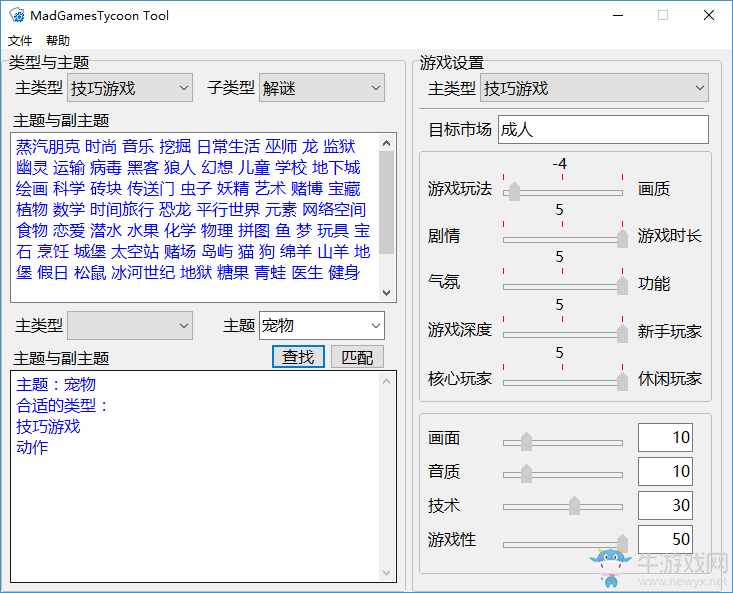Close the MadGamesTycoon Tool window
The height and width of the screenshot is (593, 733).
(x=709, y=15)
